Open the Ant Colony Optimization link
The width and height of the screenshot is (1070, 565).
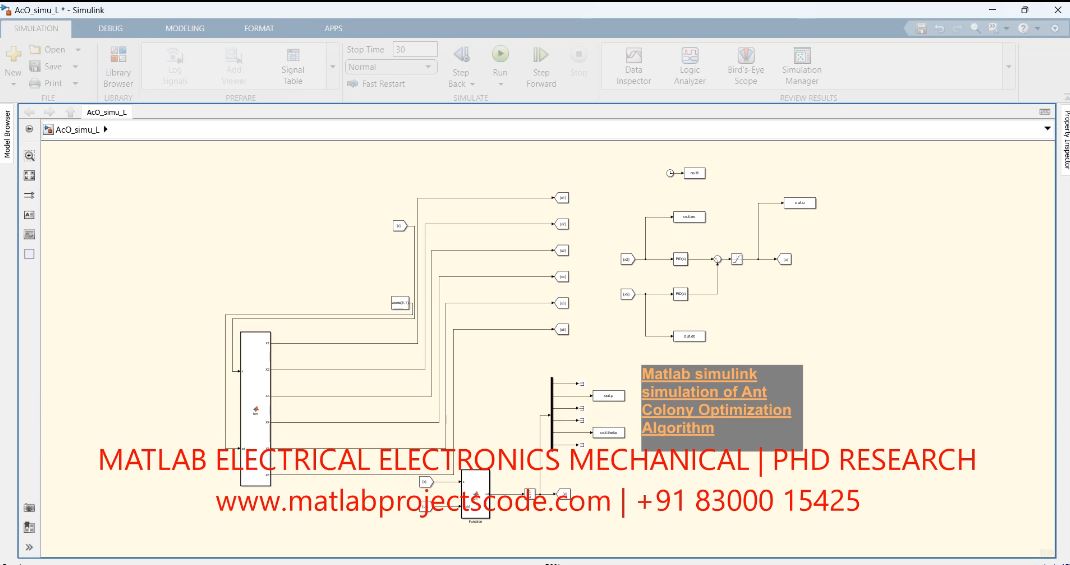pos(715,401)
